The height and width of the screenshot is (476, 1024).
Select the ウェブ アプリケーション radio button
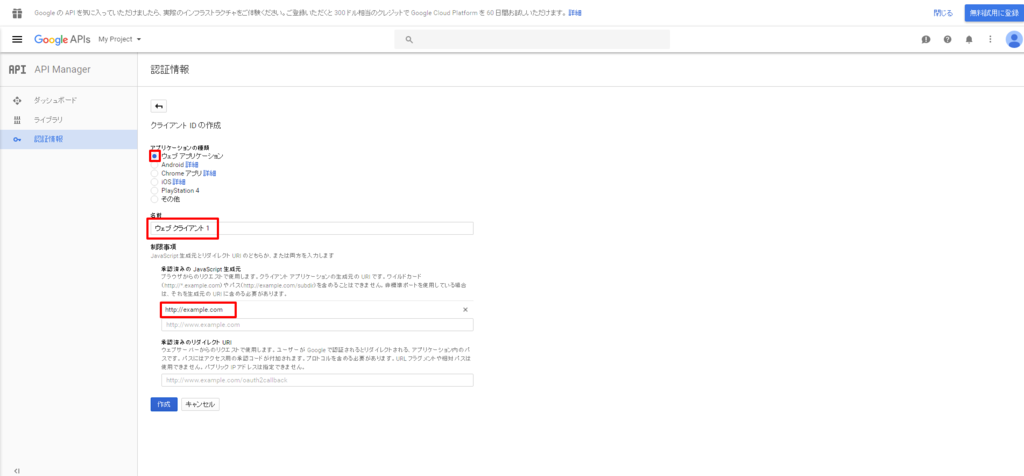[x=154, y=156]
